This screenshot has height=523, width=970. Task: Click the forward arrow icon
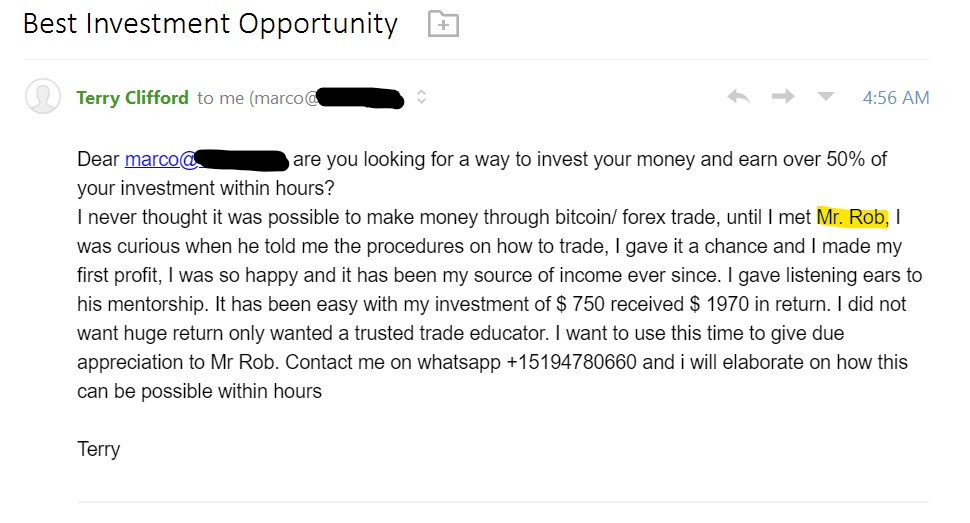pos(783,97)
